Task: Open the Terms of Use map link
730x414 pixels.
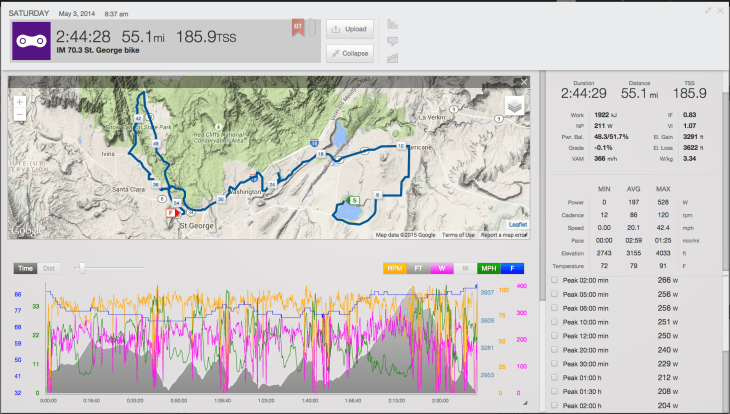Action: (x=458, y=235)
